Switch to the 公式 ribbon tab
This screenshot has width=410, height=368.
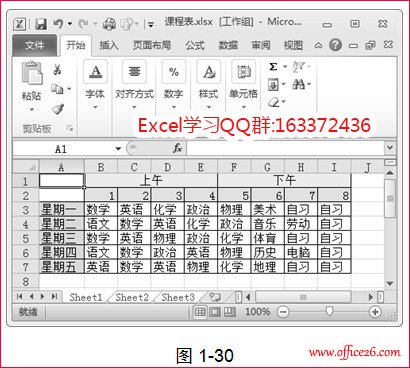click(195, 45)
